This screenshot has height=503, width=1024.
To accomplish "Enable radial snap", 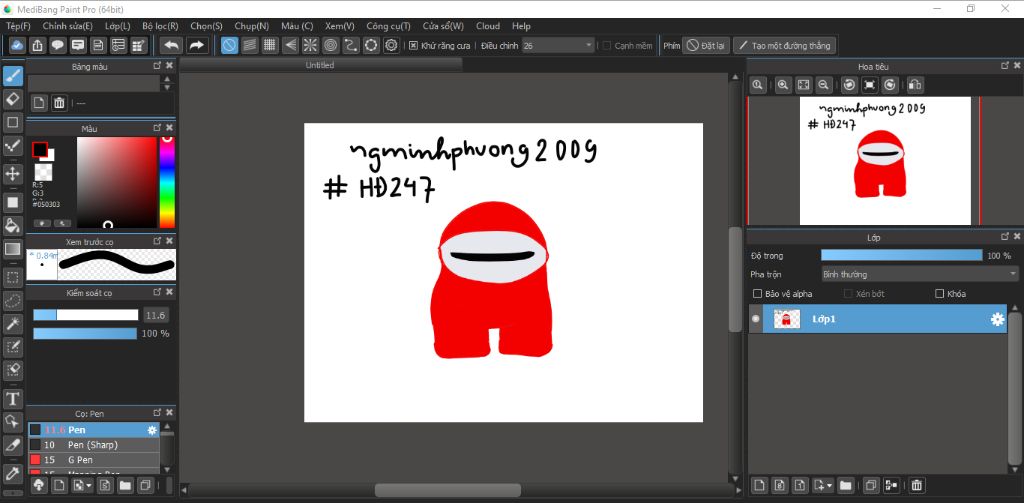I will pyautogui.click(x=310, y=45).
